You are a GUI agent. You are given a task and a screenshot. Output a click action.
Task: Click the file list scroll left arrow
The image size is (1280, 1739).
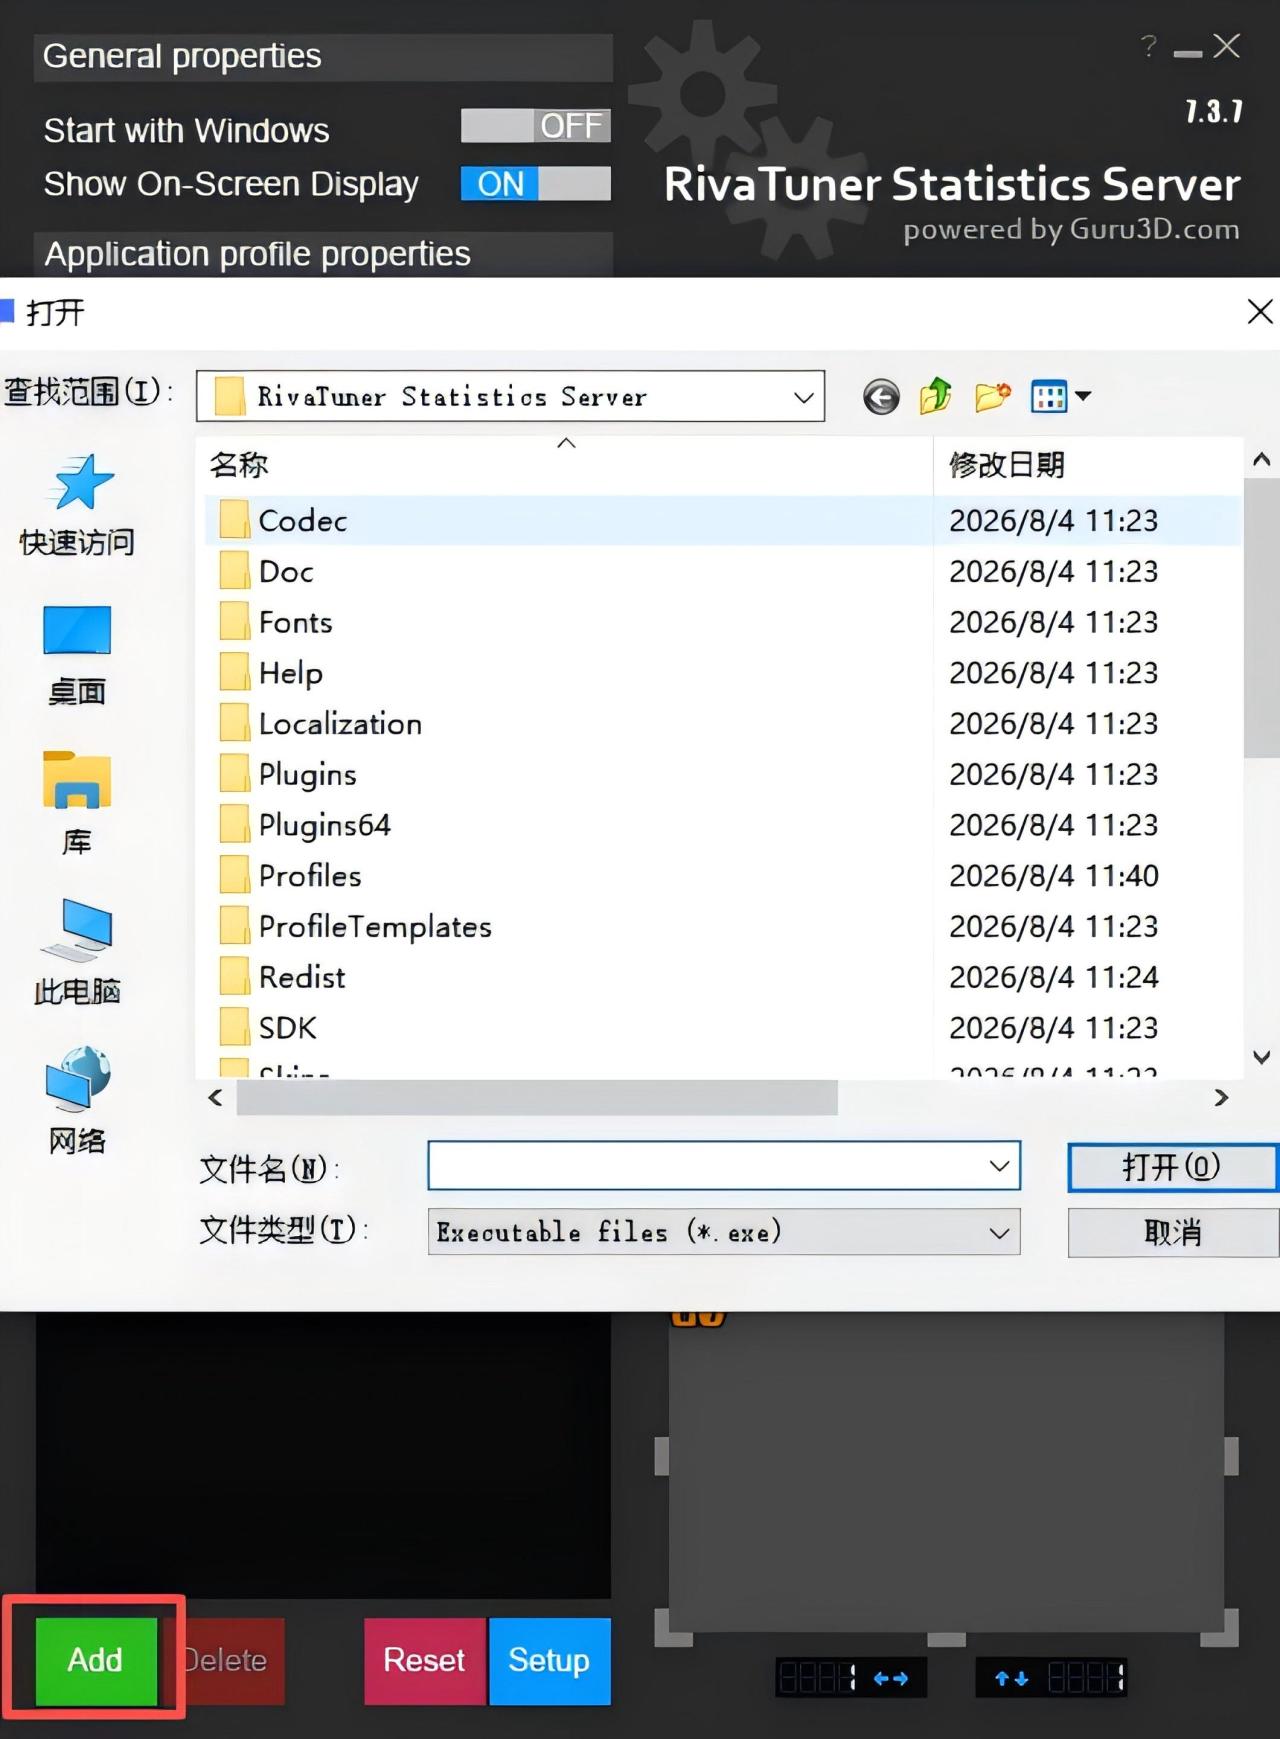(215, 1097)
